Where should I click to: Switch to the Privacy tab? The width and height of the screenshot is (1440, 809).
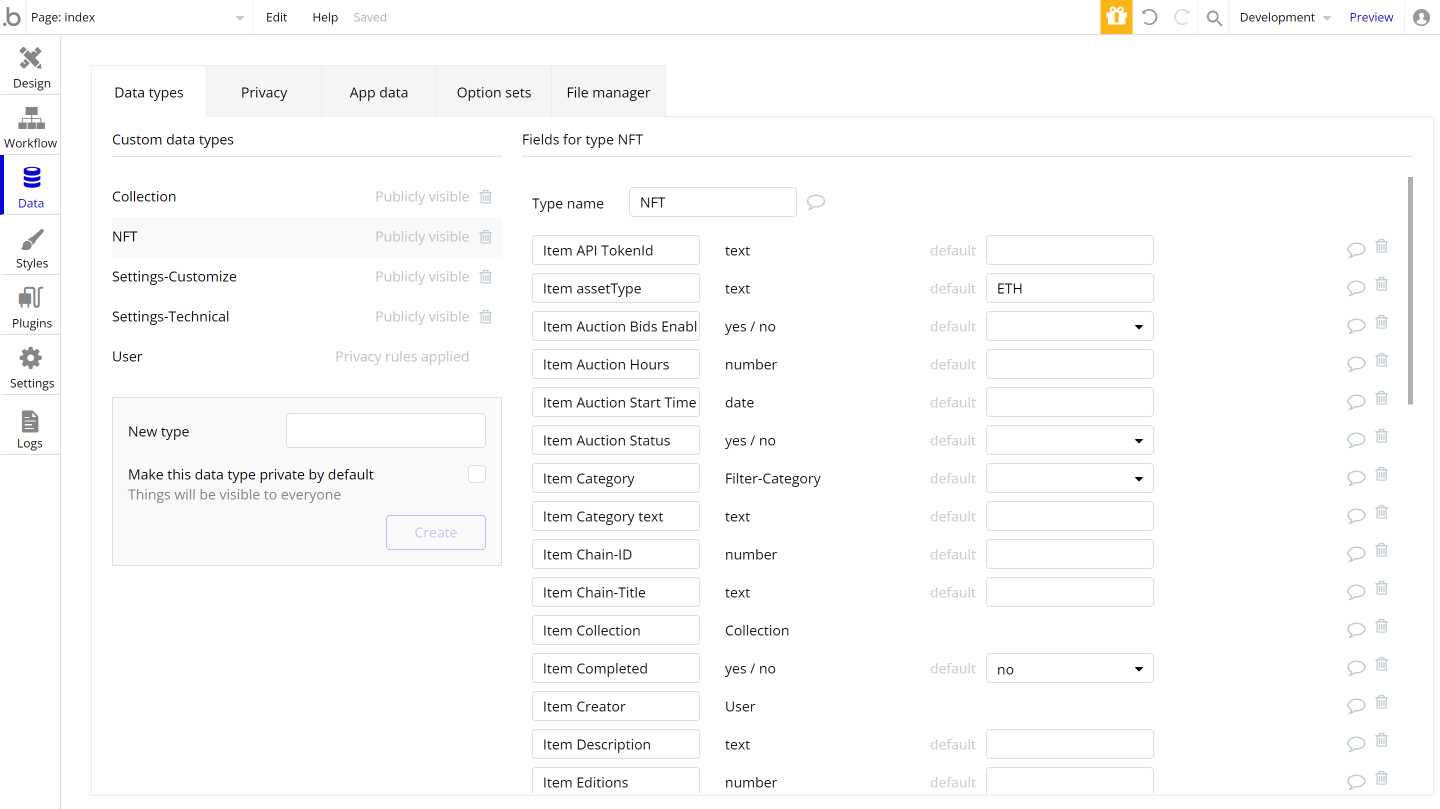pyautogui.click(x=263, y=91)
